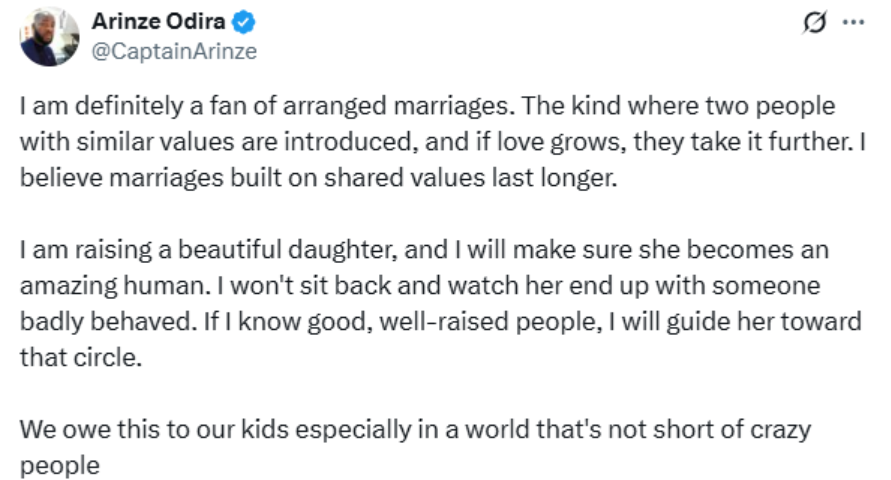Open the @CaptainArinze handle link
Viewport: 891px width, 480px height.
174,52
